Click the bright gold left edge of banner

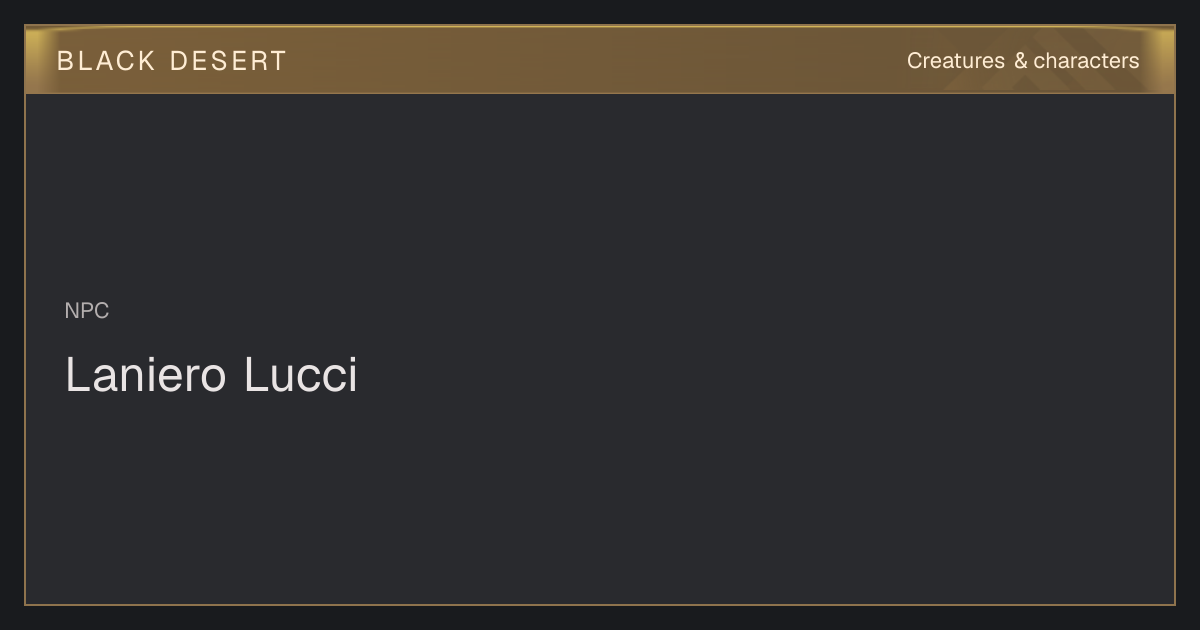35,60
